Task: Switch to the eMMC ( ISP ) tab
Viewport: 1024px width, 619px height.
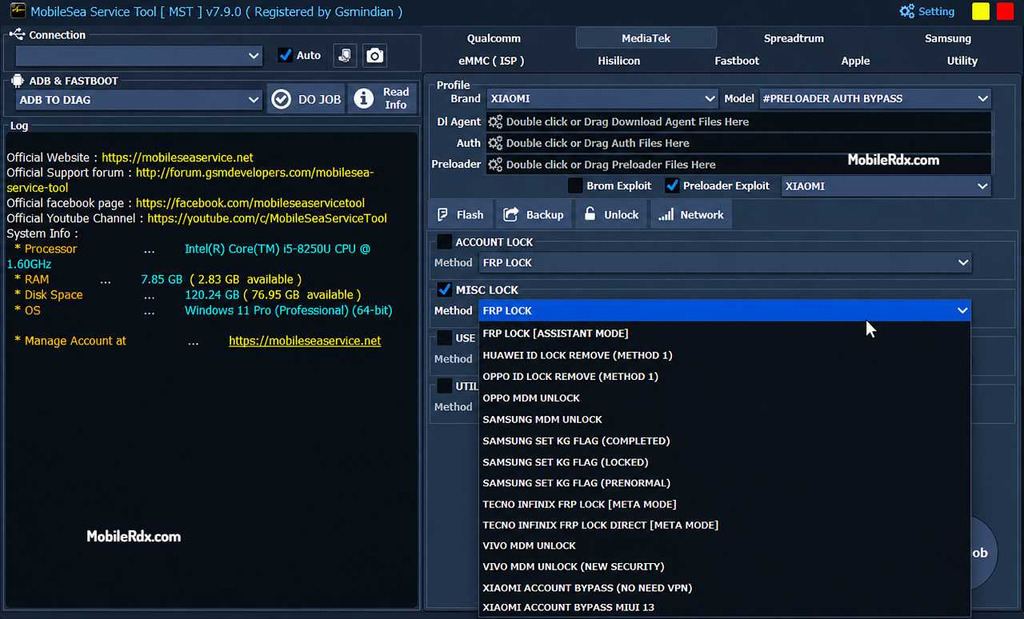Action: click(x=491, y=61)
